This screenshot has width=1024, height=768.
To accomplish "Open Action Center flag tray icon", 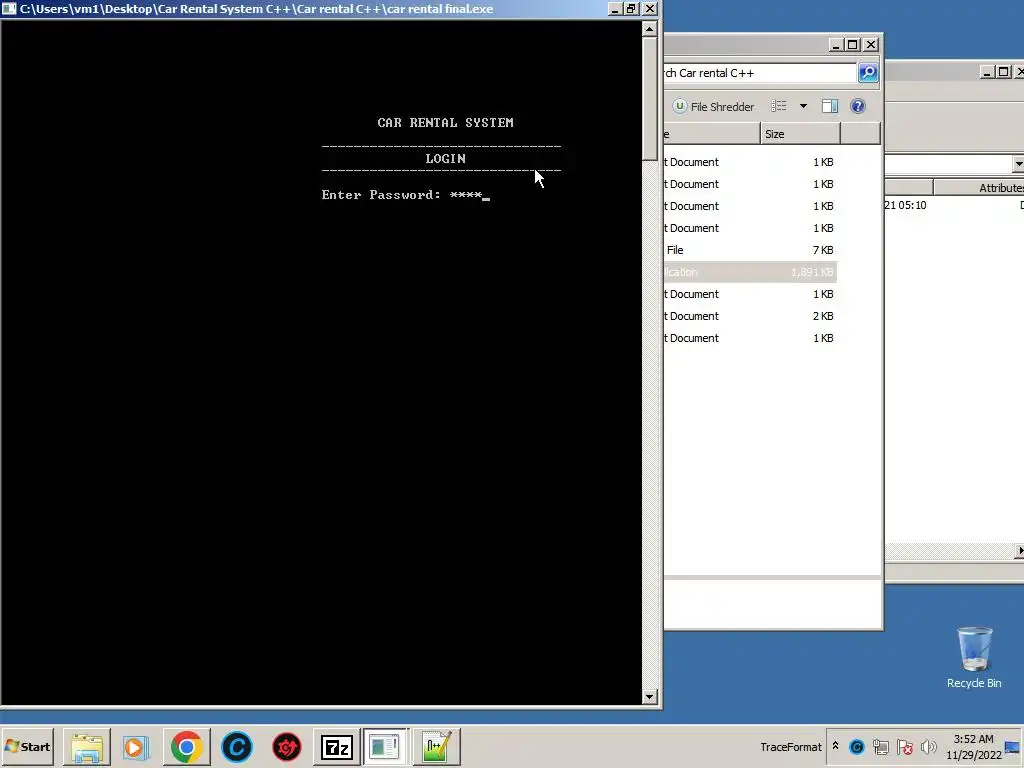I will point(904,746).
